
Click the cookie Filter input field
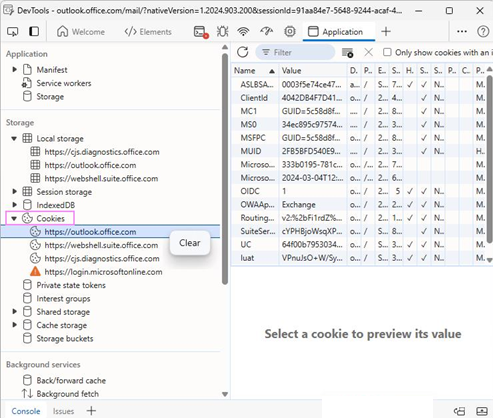[295, 52]
